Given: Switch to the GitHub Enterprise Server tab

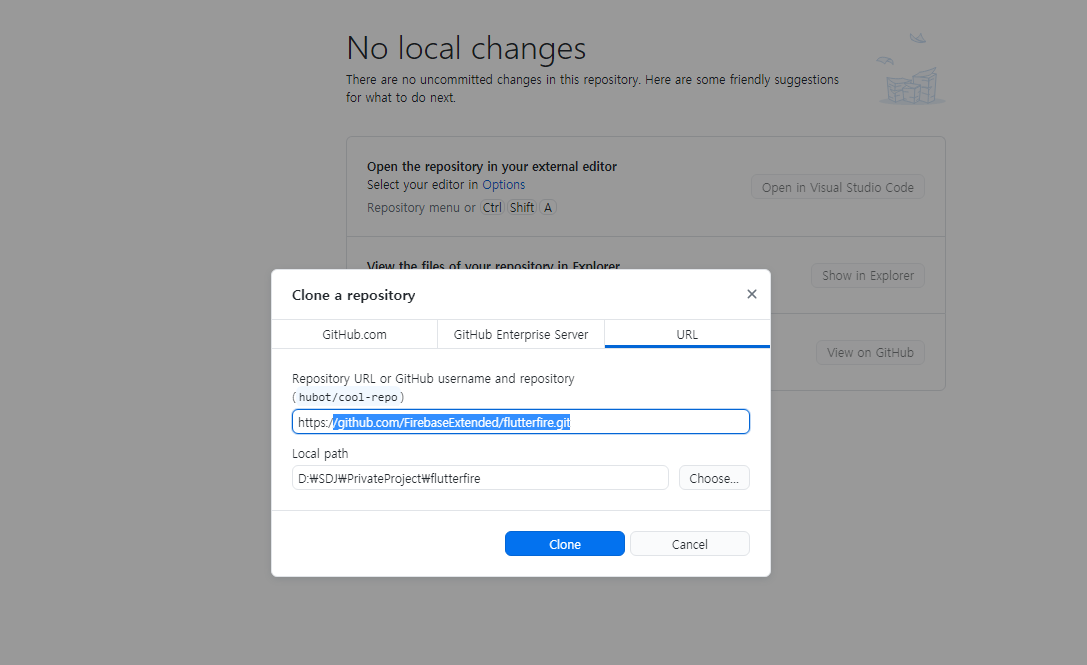Looking at the screenshot, I should coord(521,334).
